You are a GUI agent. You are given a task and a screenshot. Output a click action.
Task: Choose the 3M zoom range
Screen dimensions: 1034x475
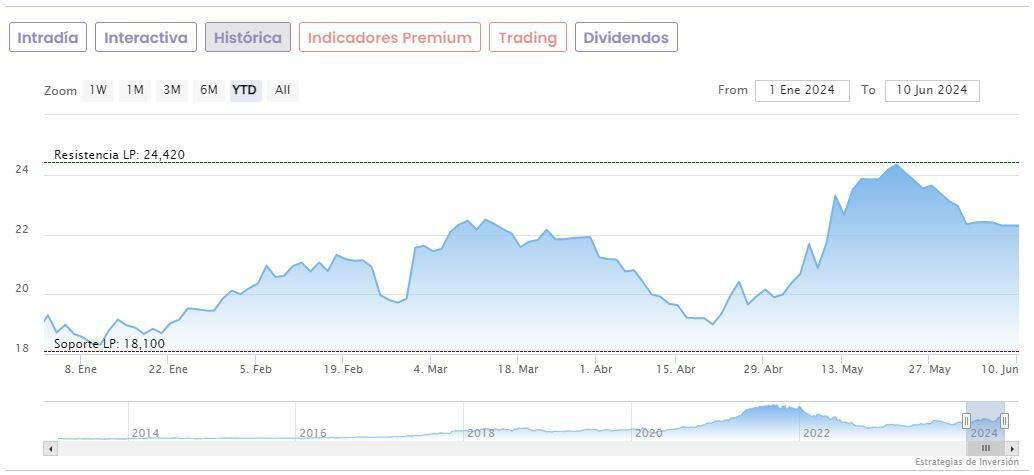pyautogui.click(x=172, y=90)
